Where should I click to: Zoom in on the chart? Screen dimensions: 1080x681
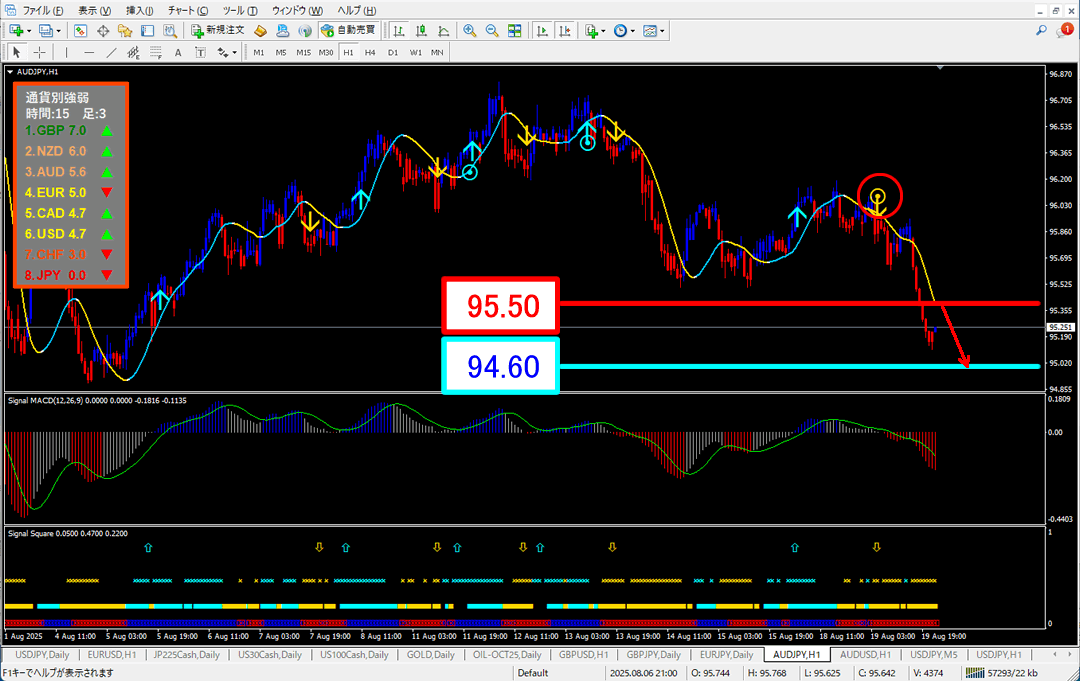[470, 31]
